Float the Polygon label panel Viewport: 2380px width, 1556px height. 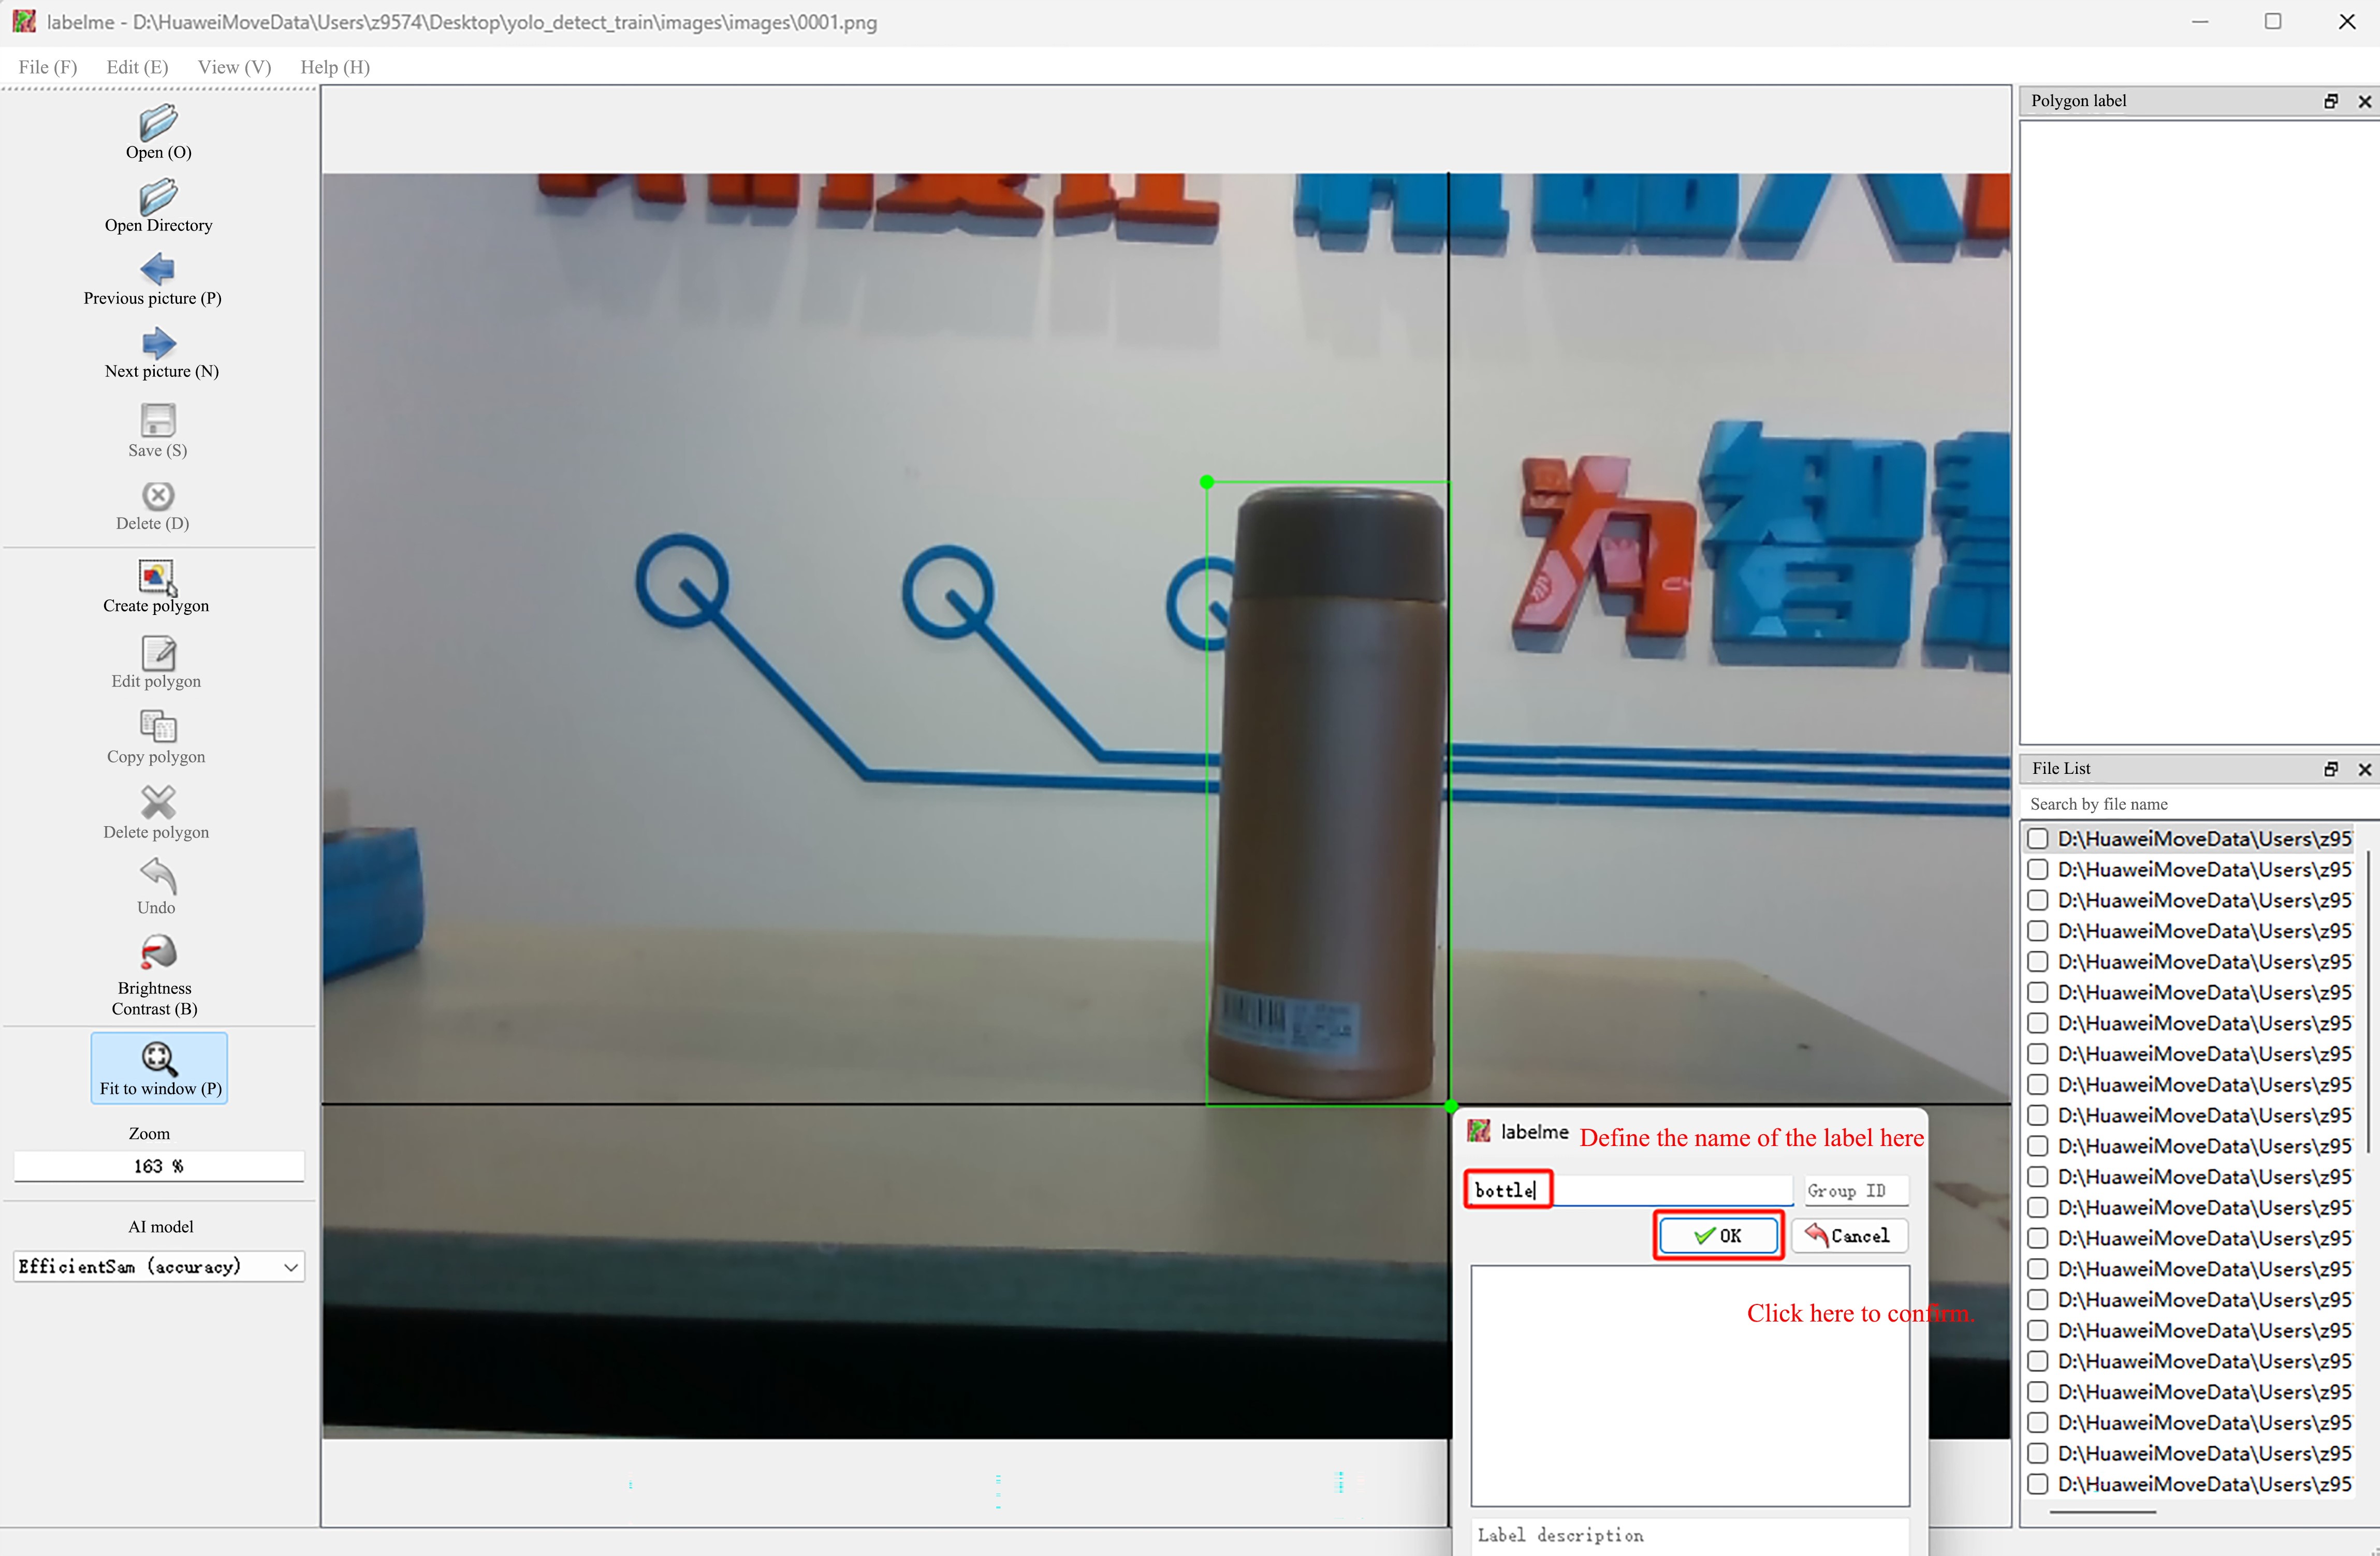click(2331, 101)
